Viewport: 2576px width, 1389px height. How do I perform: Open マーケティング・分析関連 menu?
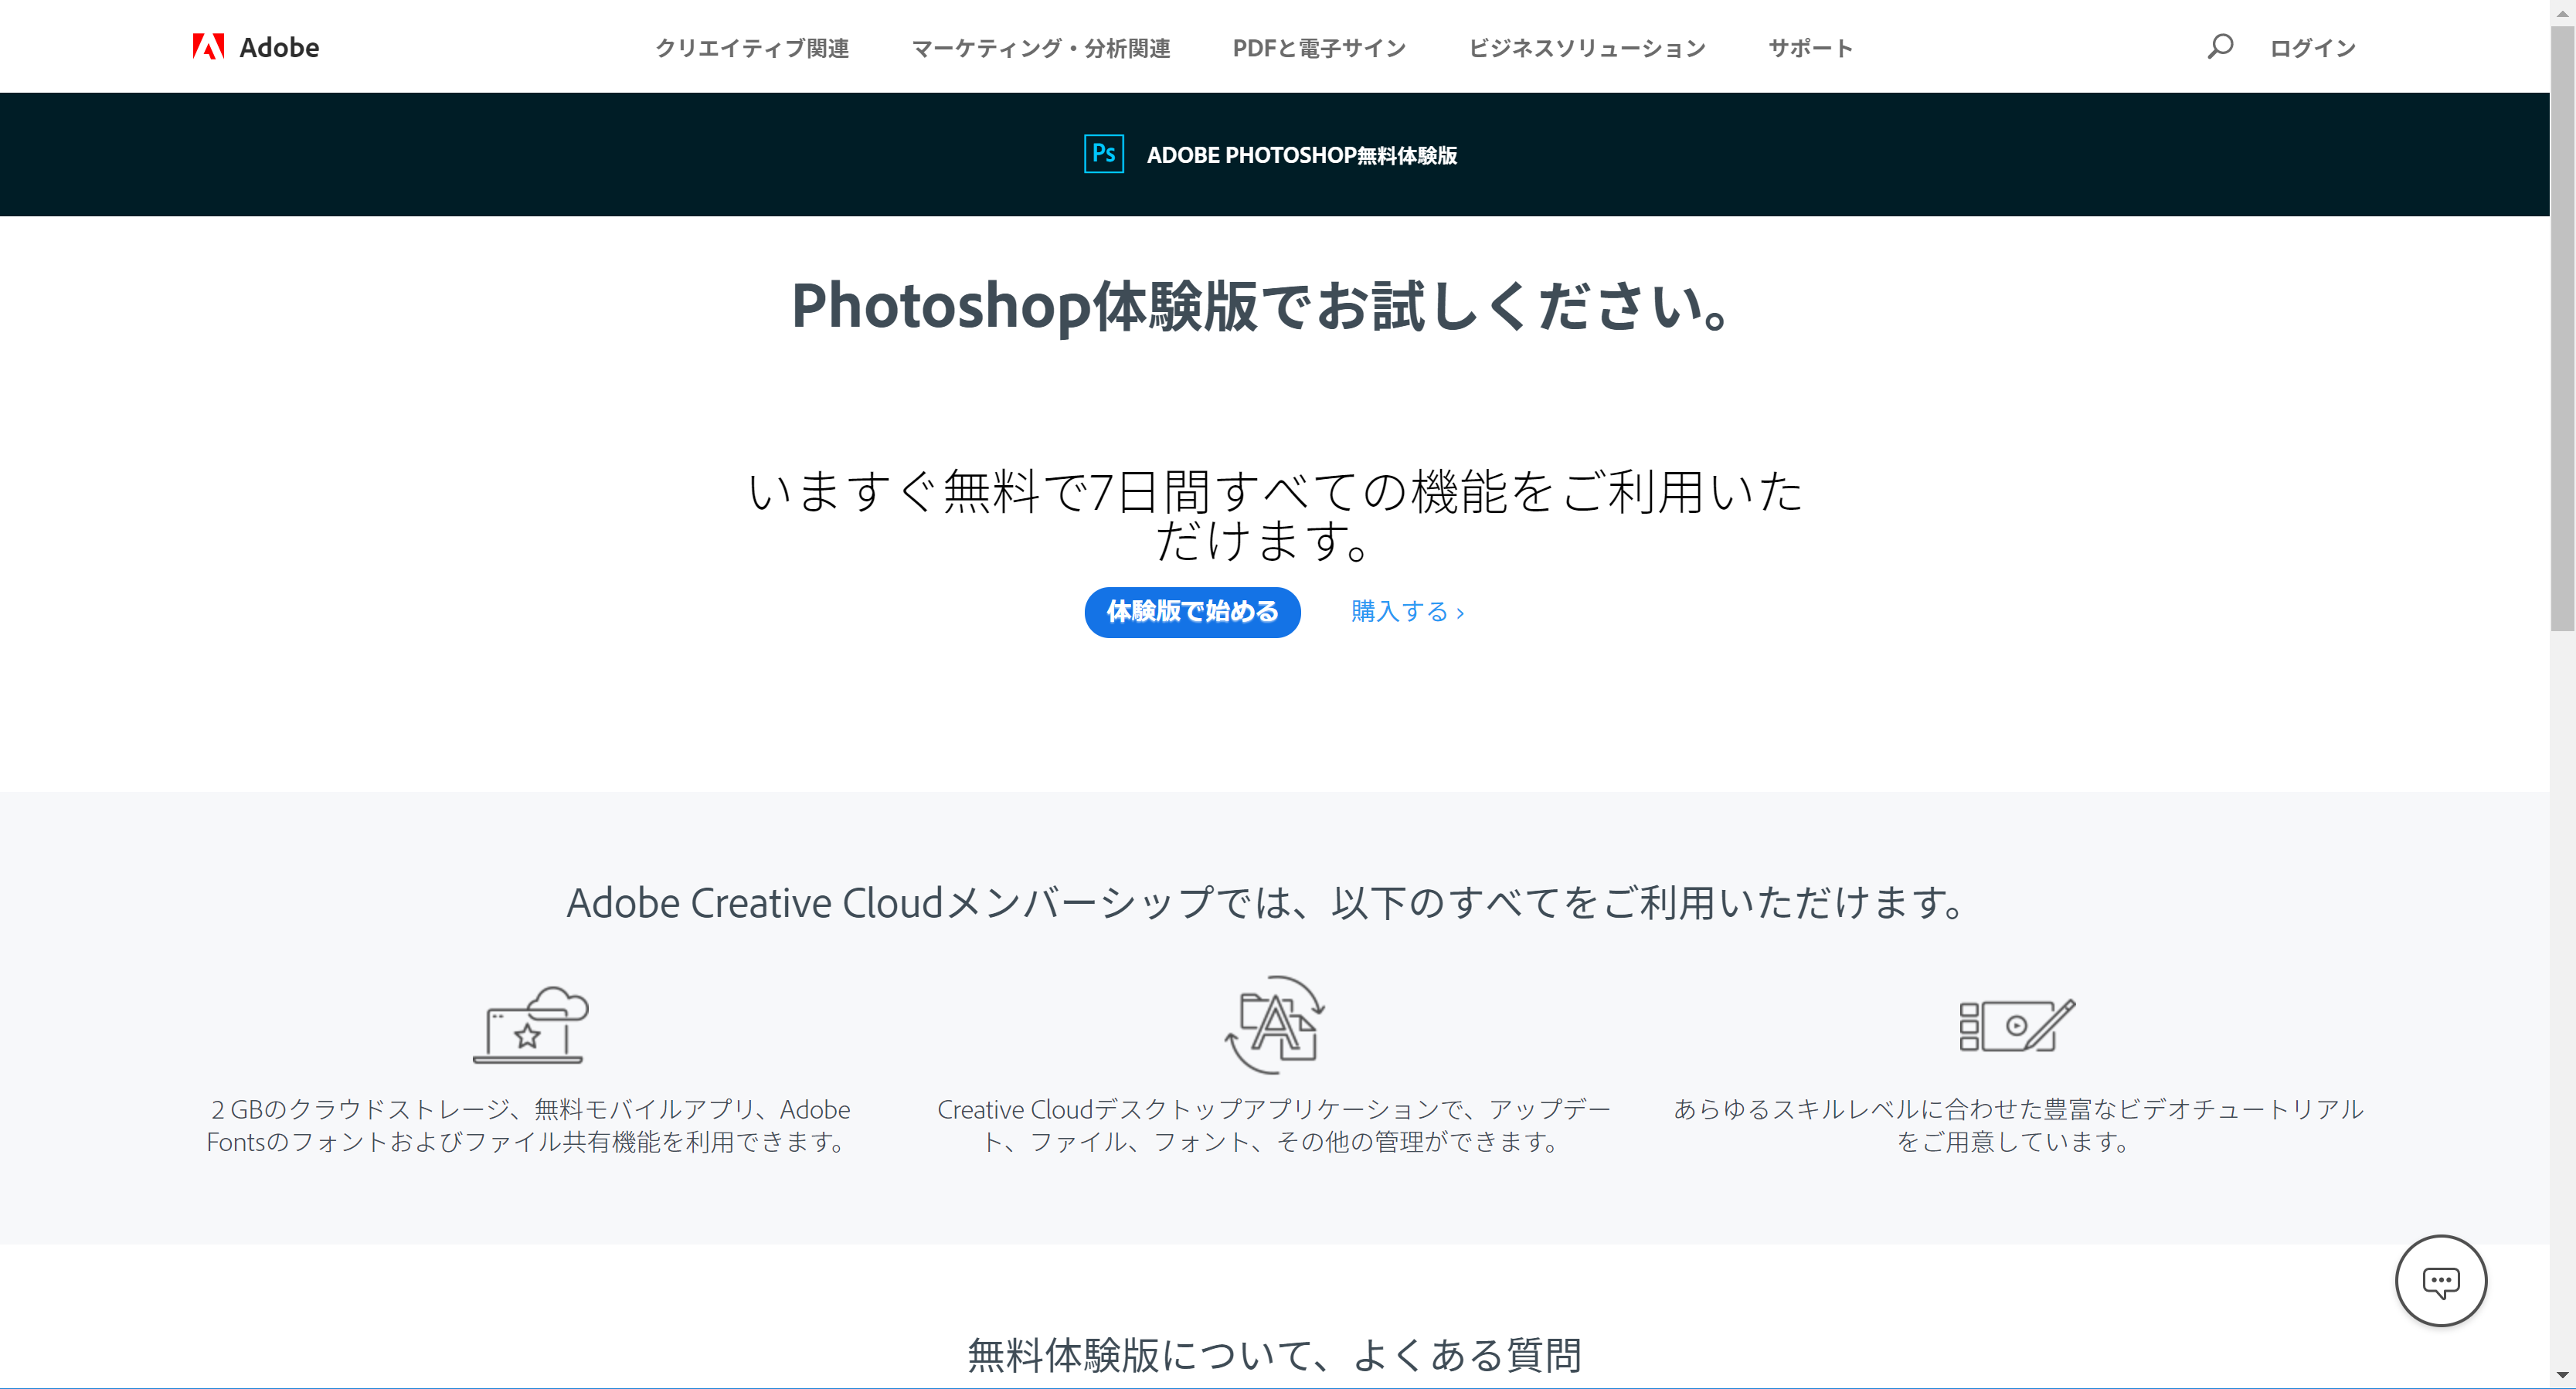1041,48
